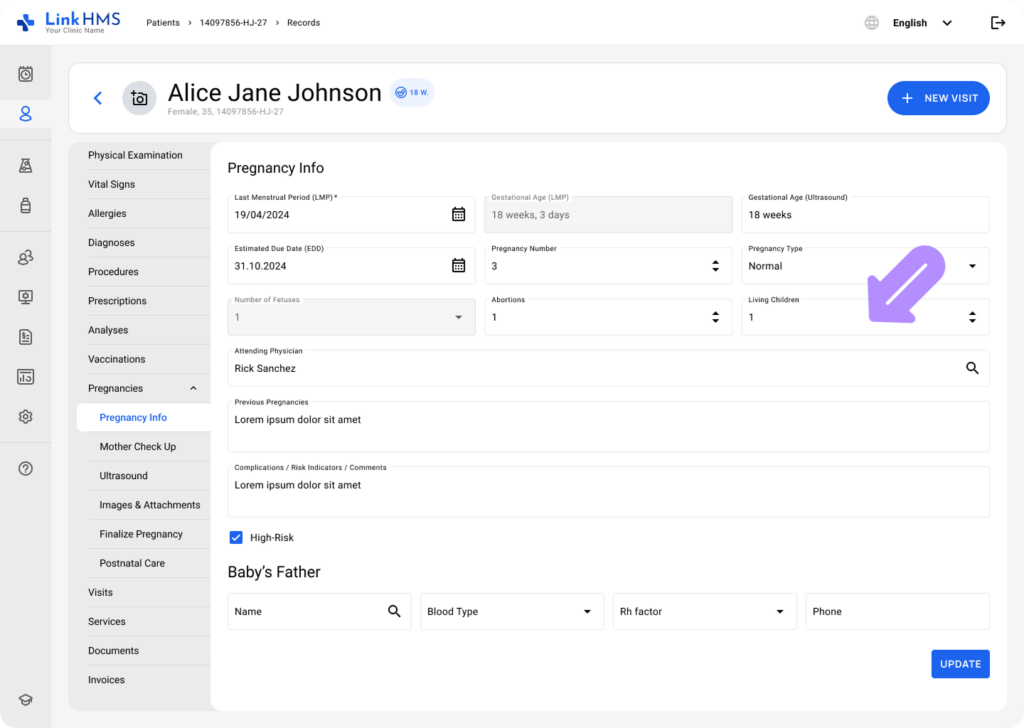Image resolution: width=1024 pixels, height=728 pixels.
Task: Toggle the High-Risk checkbox
Action: pos(236,537)
